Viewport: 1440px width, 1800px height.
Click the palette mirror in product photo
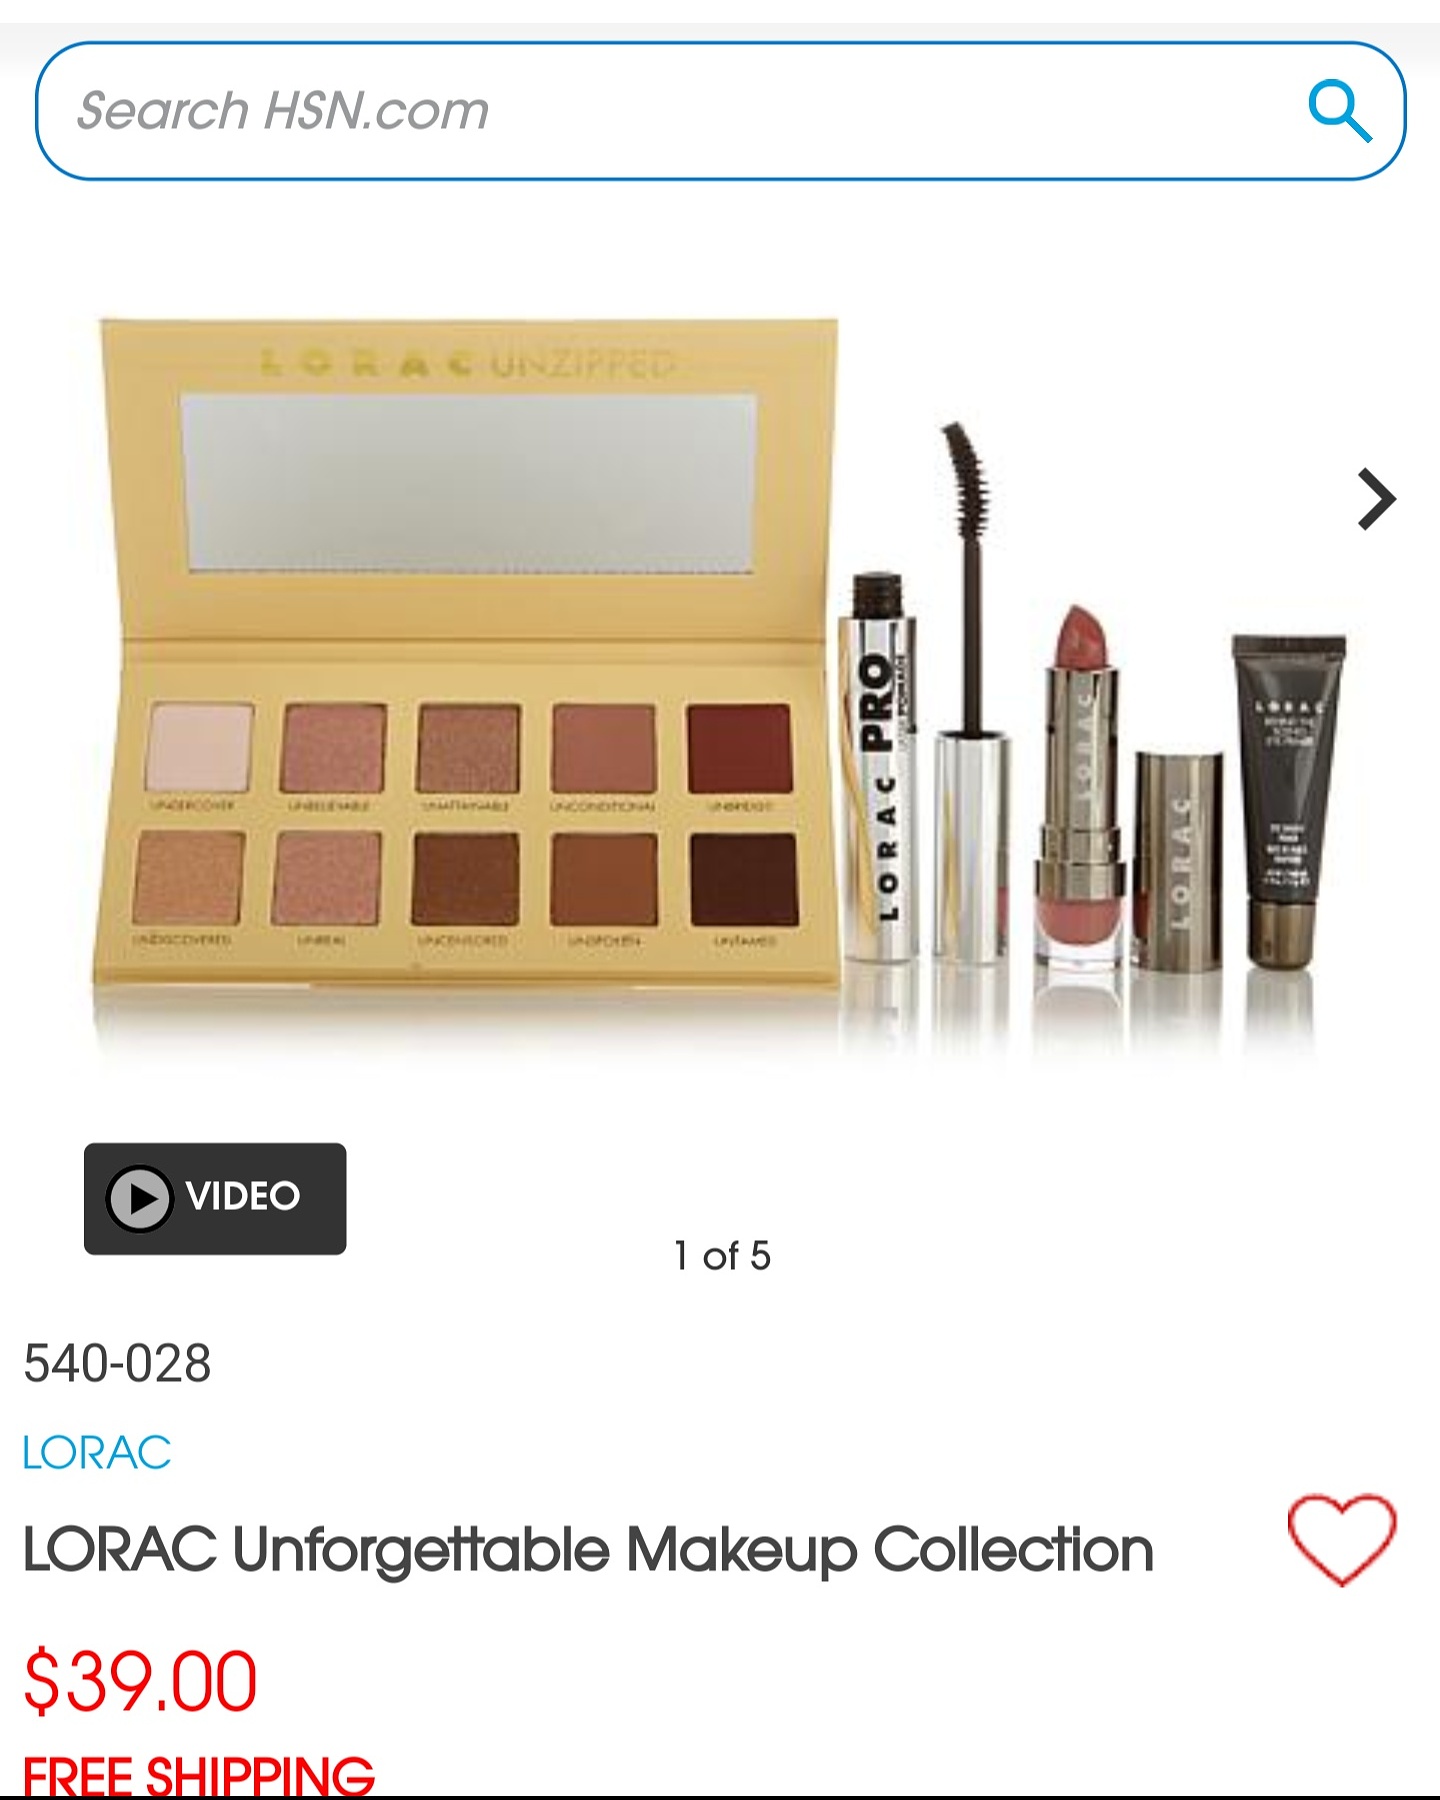point(469,484)
